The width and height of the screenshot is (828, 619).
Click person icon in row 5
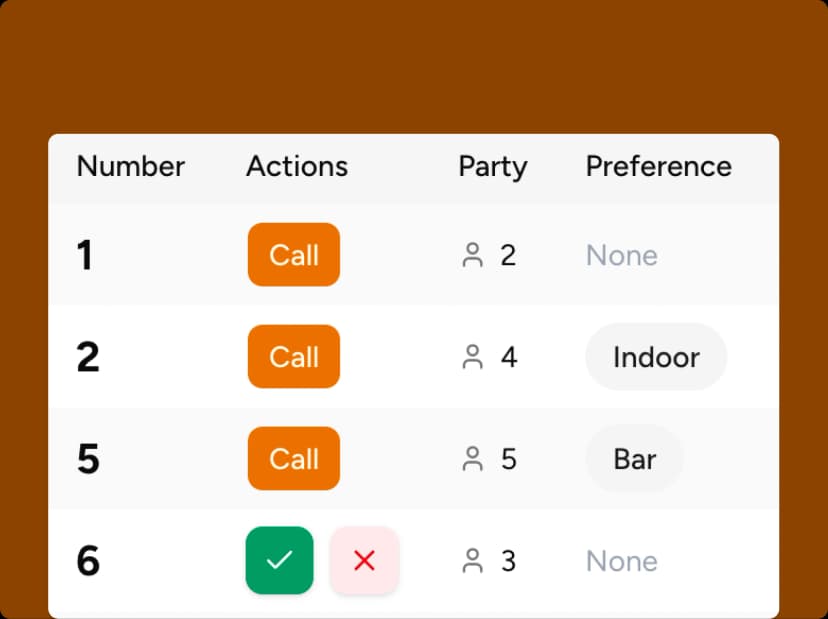click(473, 459)
